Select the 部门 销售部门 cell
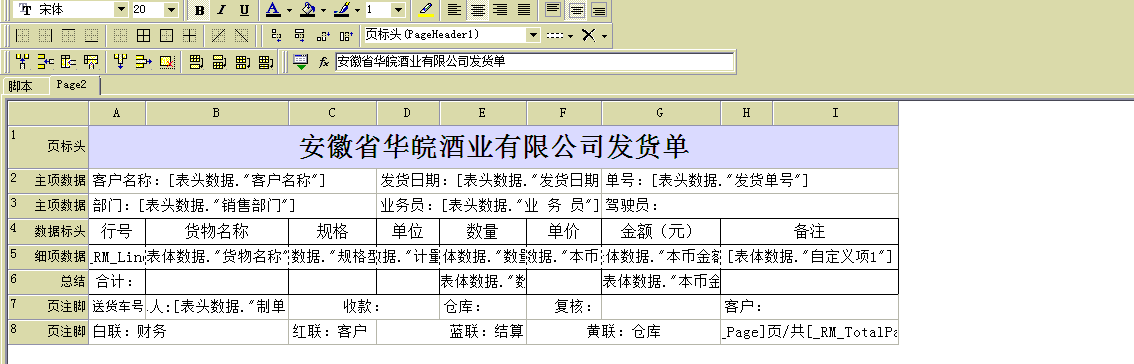This screenshot has width=1134, height=364. 233,206
